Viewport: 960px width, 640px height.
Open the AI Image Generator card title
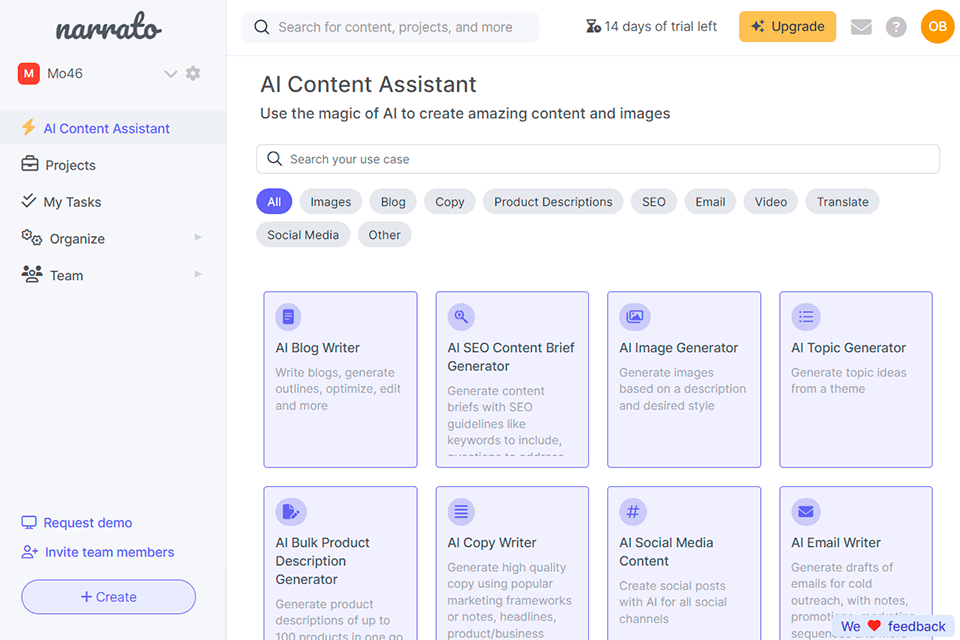click(x=678, y=347)
